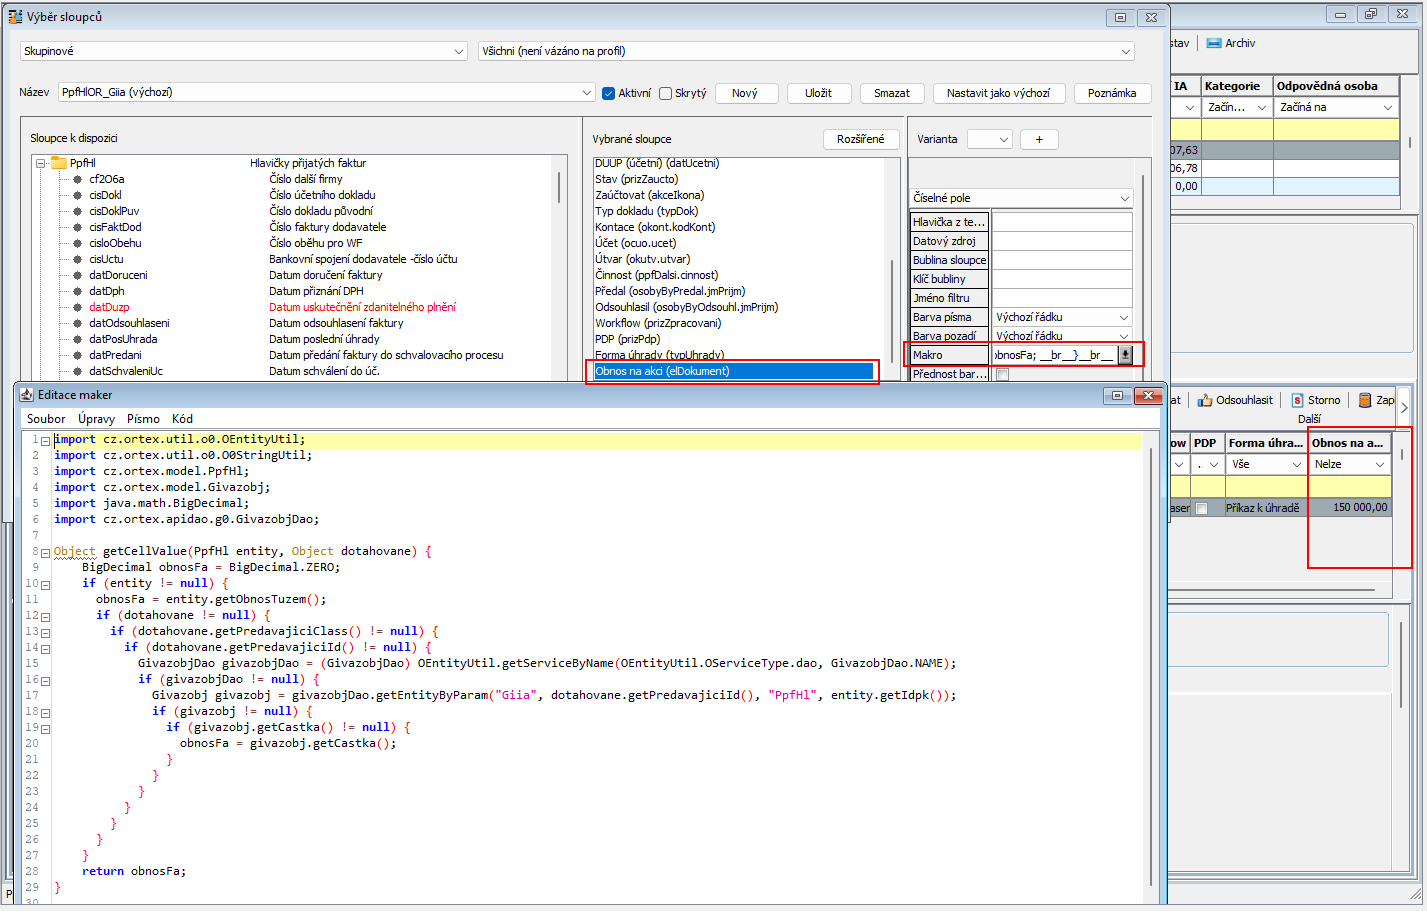Uncheck the Aktivní checkbox
The image size is (1427, 911).
coord(608,93)
